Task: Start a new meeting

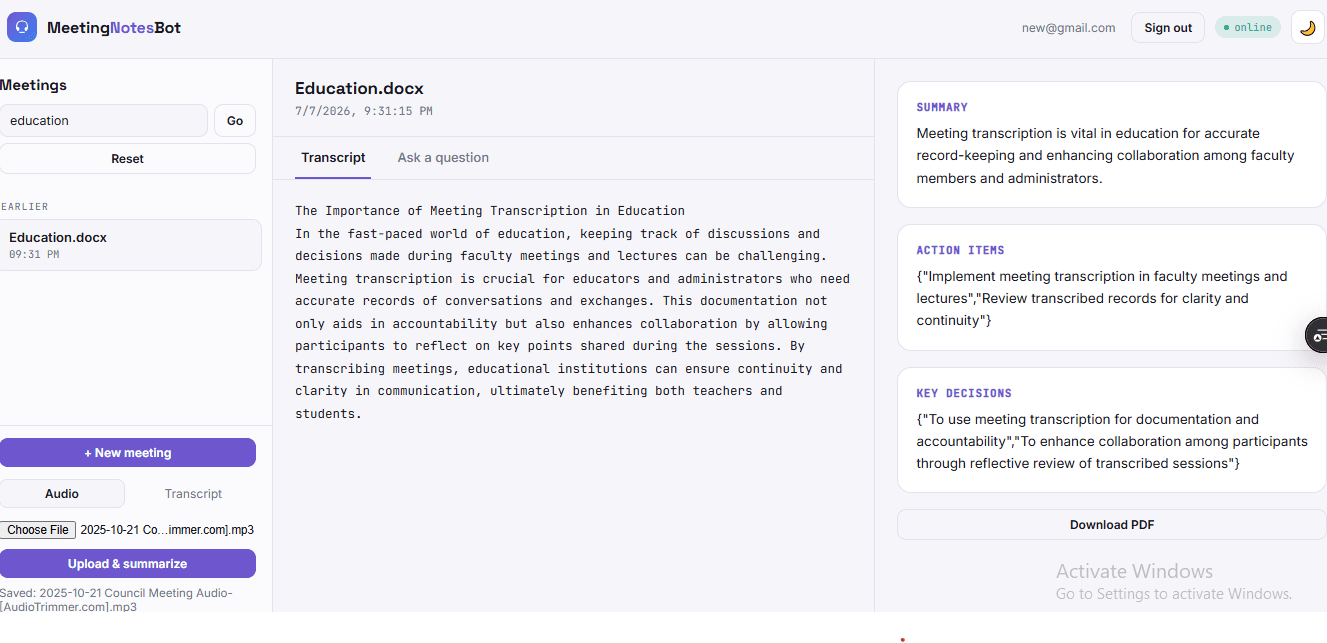Action: pos(128,453)
